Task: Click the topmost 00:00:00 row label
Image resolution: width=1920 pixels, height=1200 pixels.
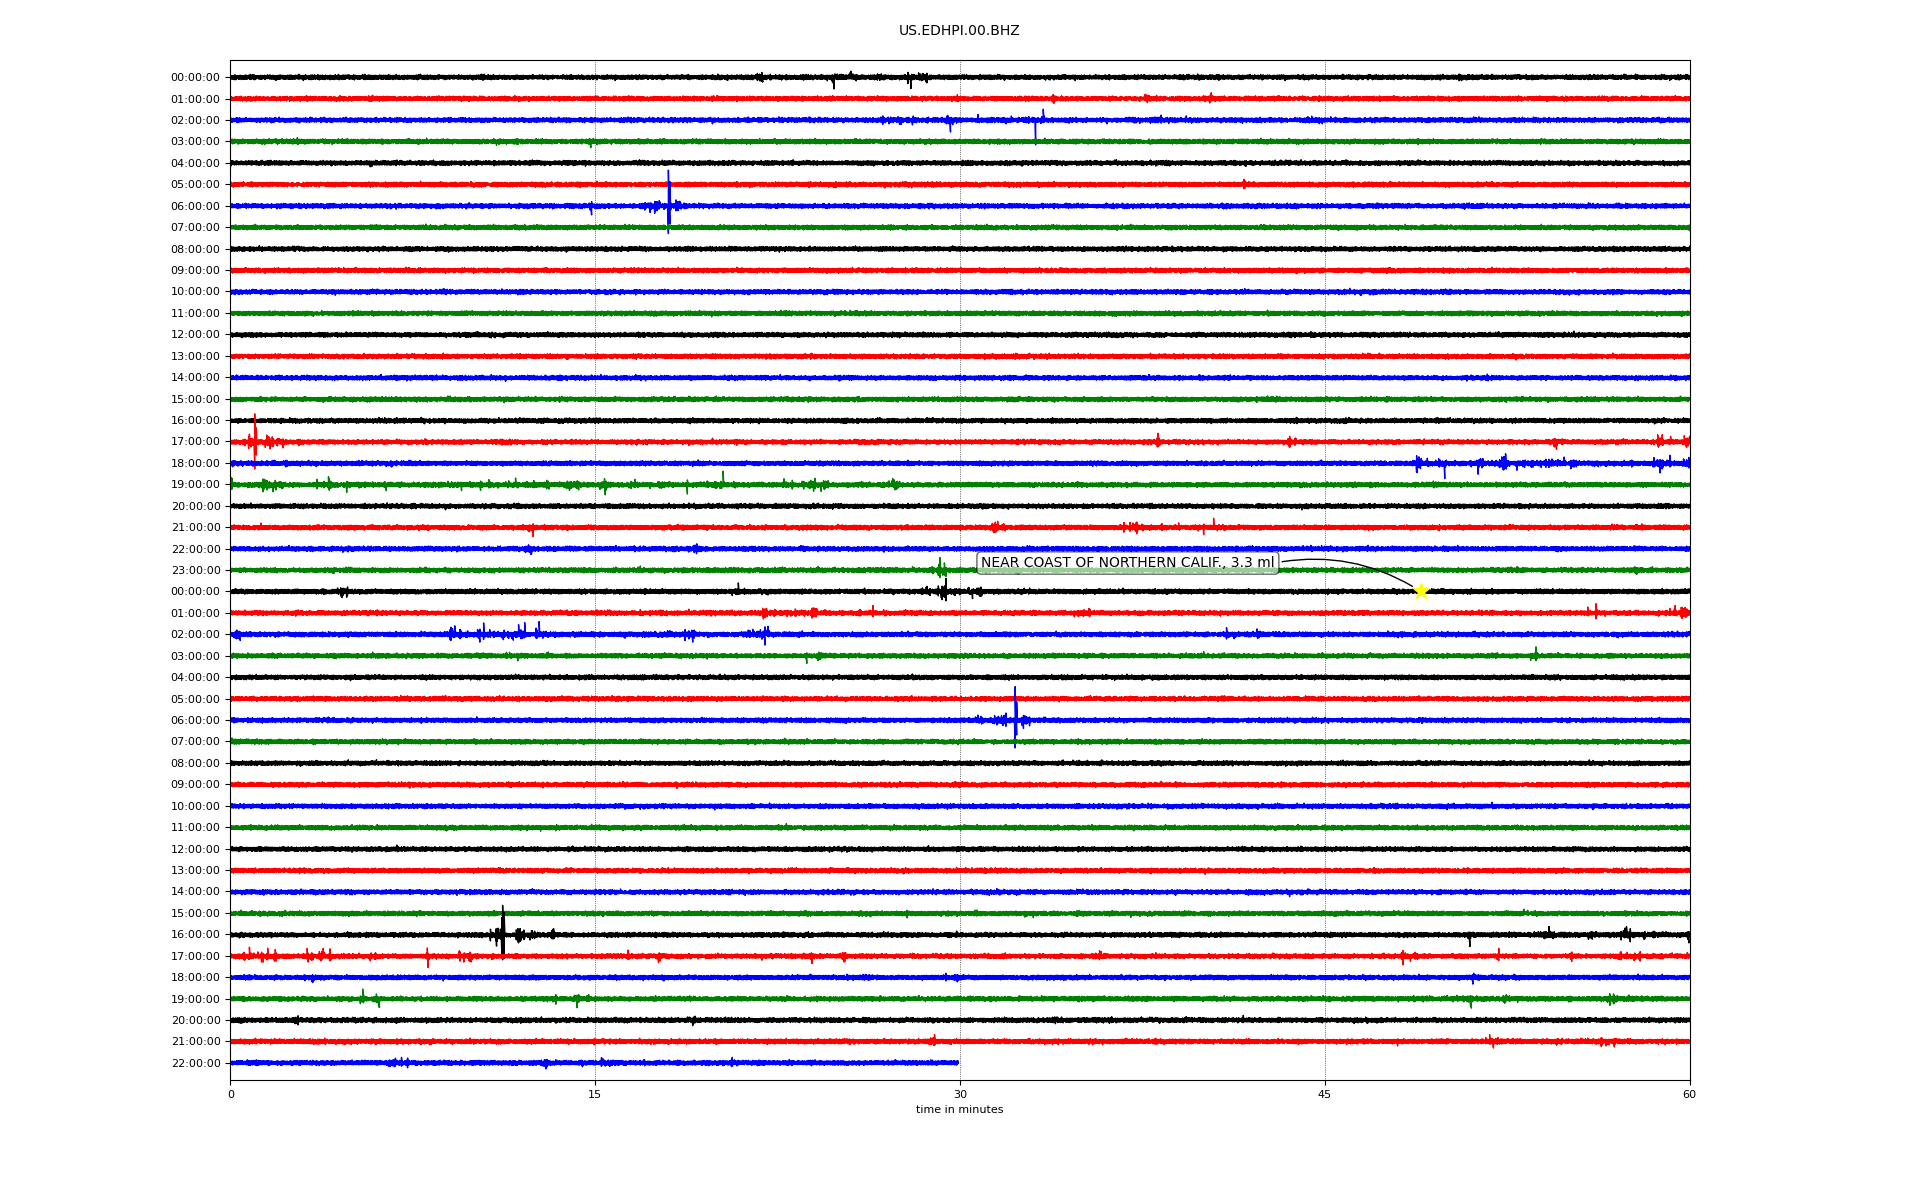Action: (x=195, y=77)
